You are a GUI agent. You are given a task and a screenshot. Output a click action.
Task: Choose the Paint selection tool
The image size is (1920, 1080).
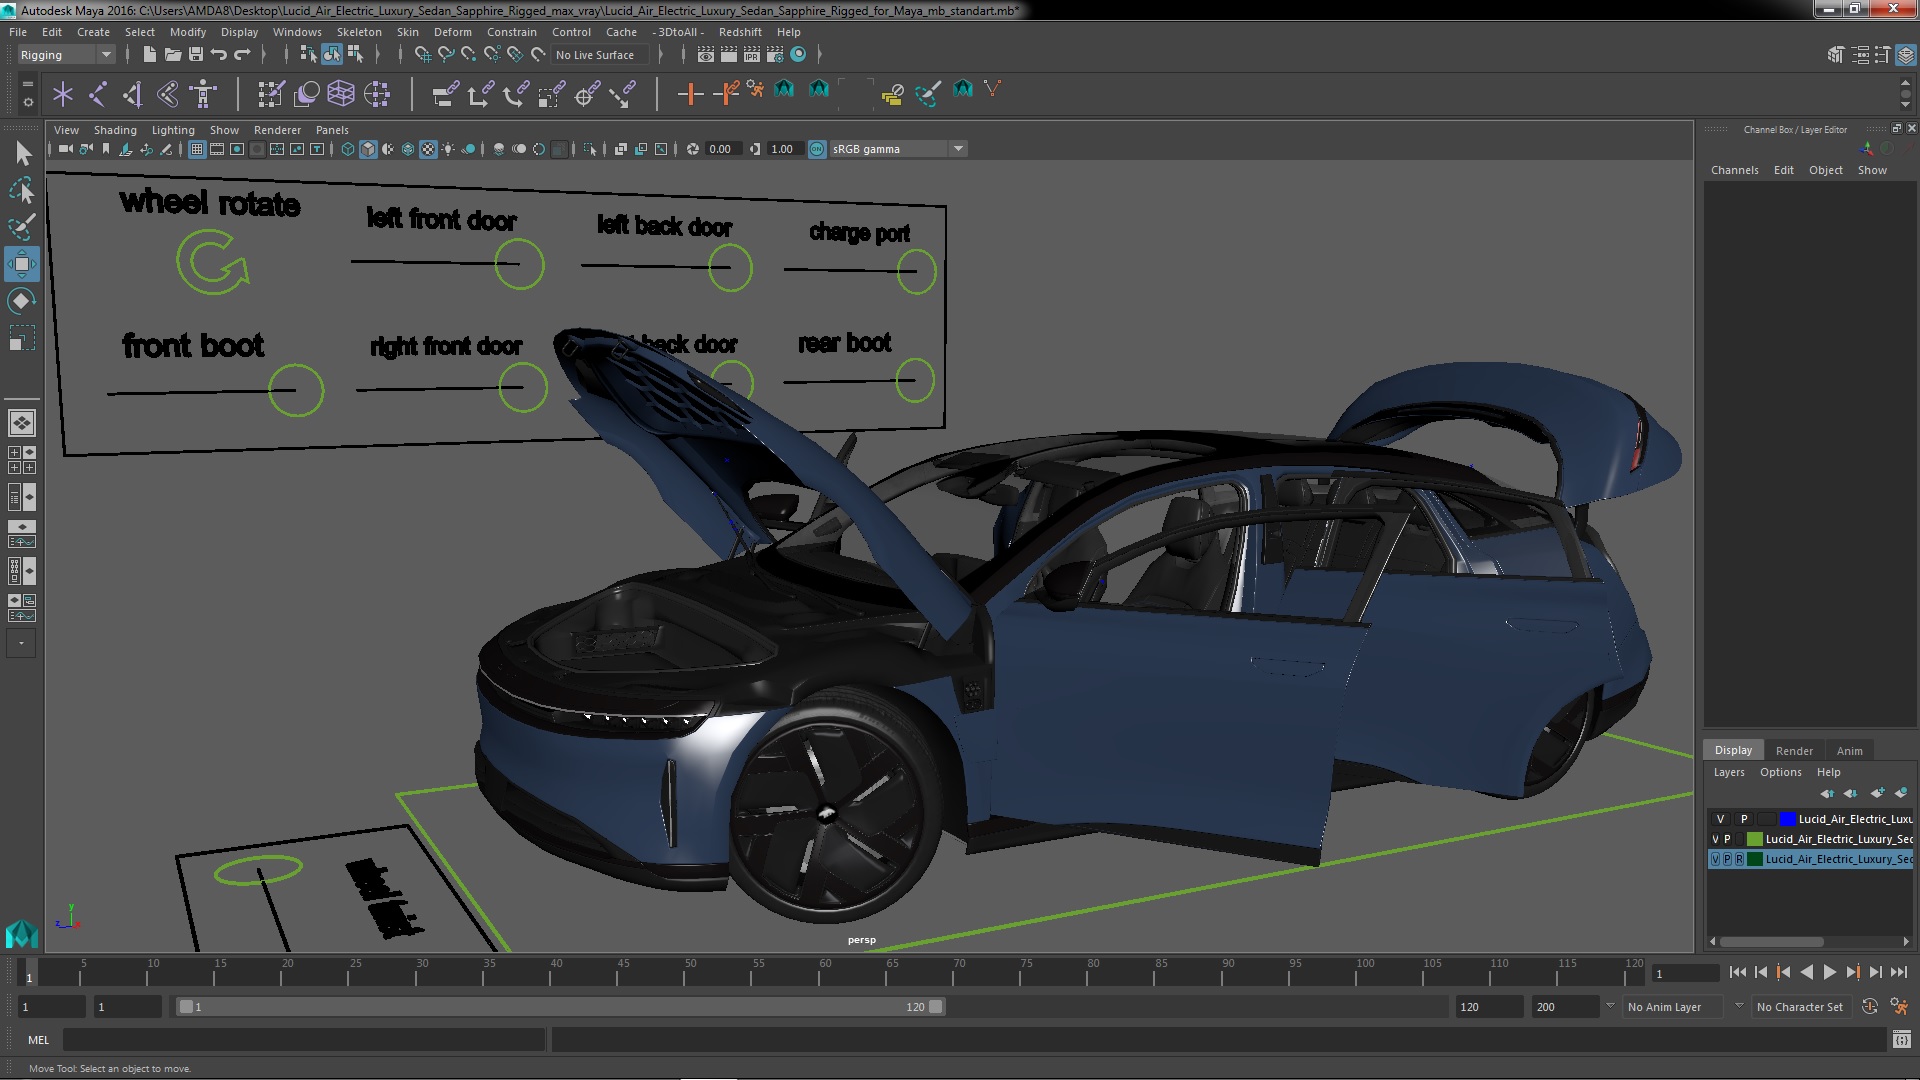tap(21, 227)
